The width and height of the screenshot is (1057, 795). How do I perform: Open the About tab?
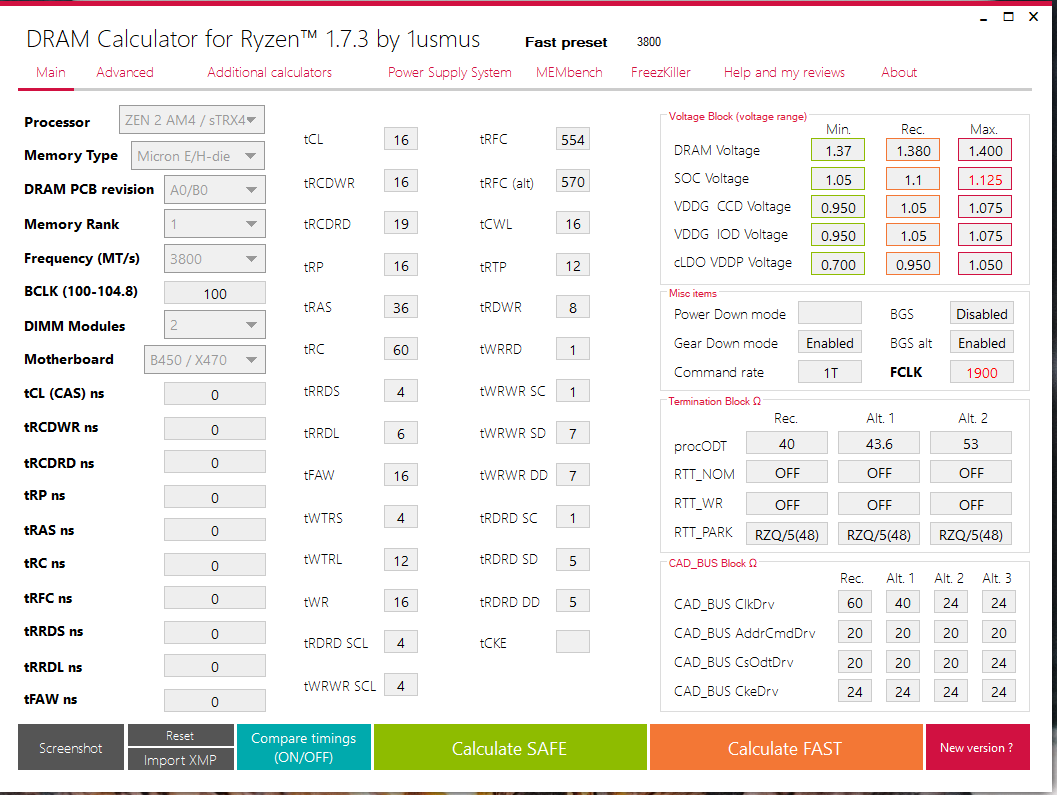pos(899,72)
